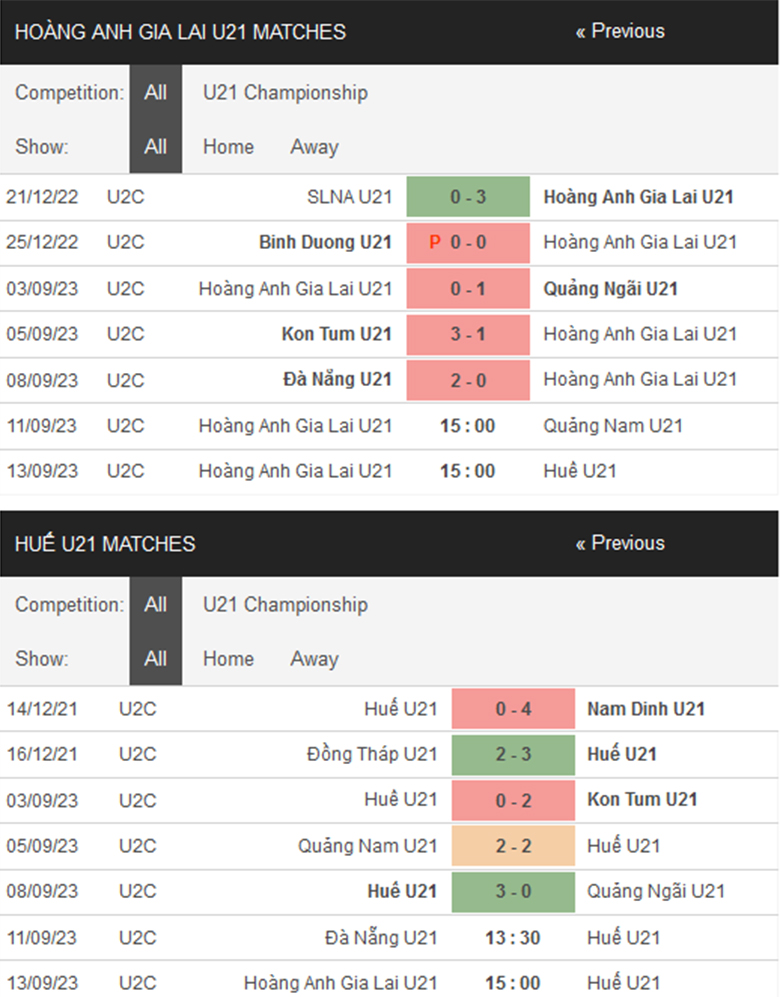Click the Đà Nẵng U21 2-0 score
This screenshot has width=780, height=997.
click(467, 379)
